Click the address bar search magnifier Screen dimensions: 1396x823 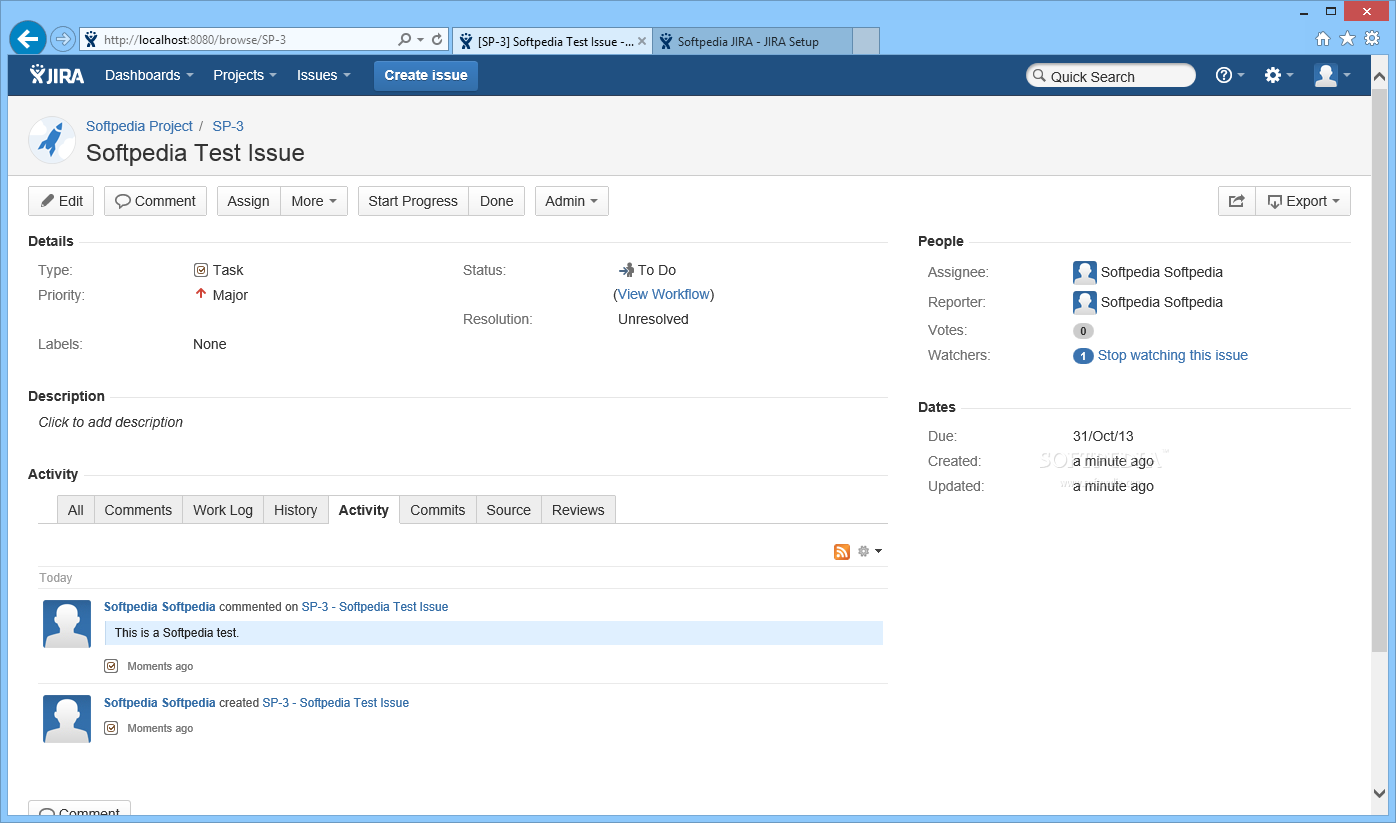(404, 40)
